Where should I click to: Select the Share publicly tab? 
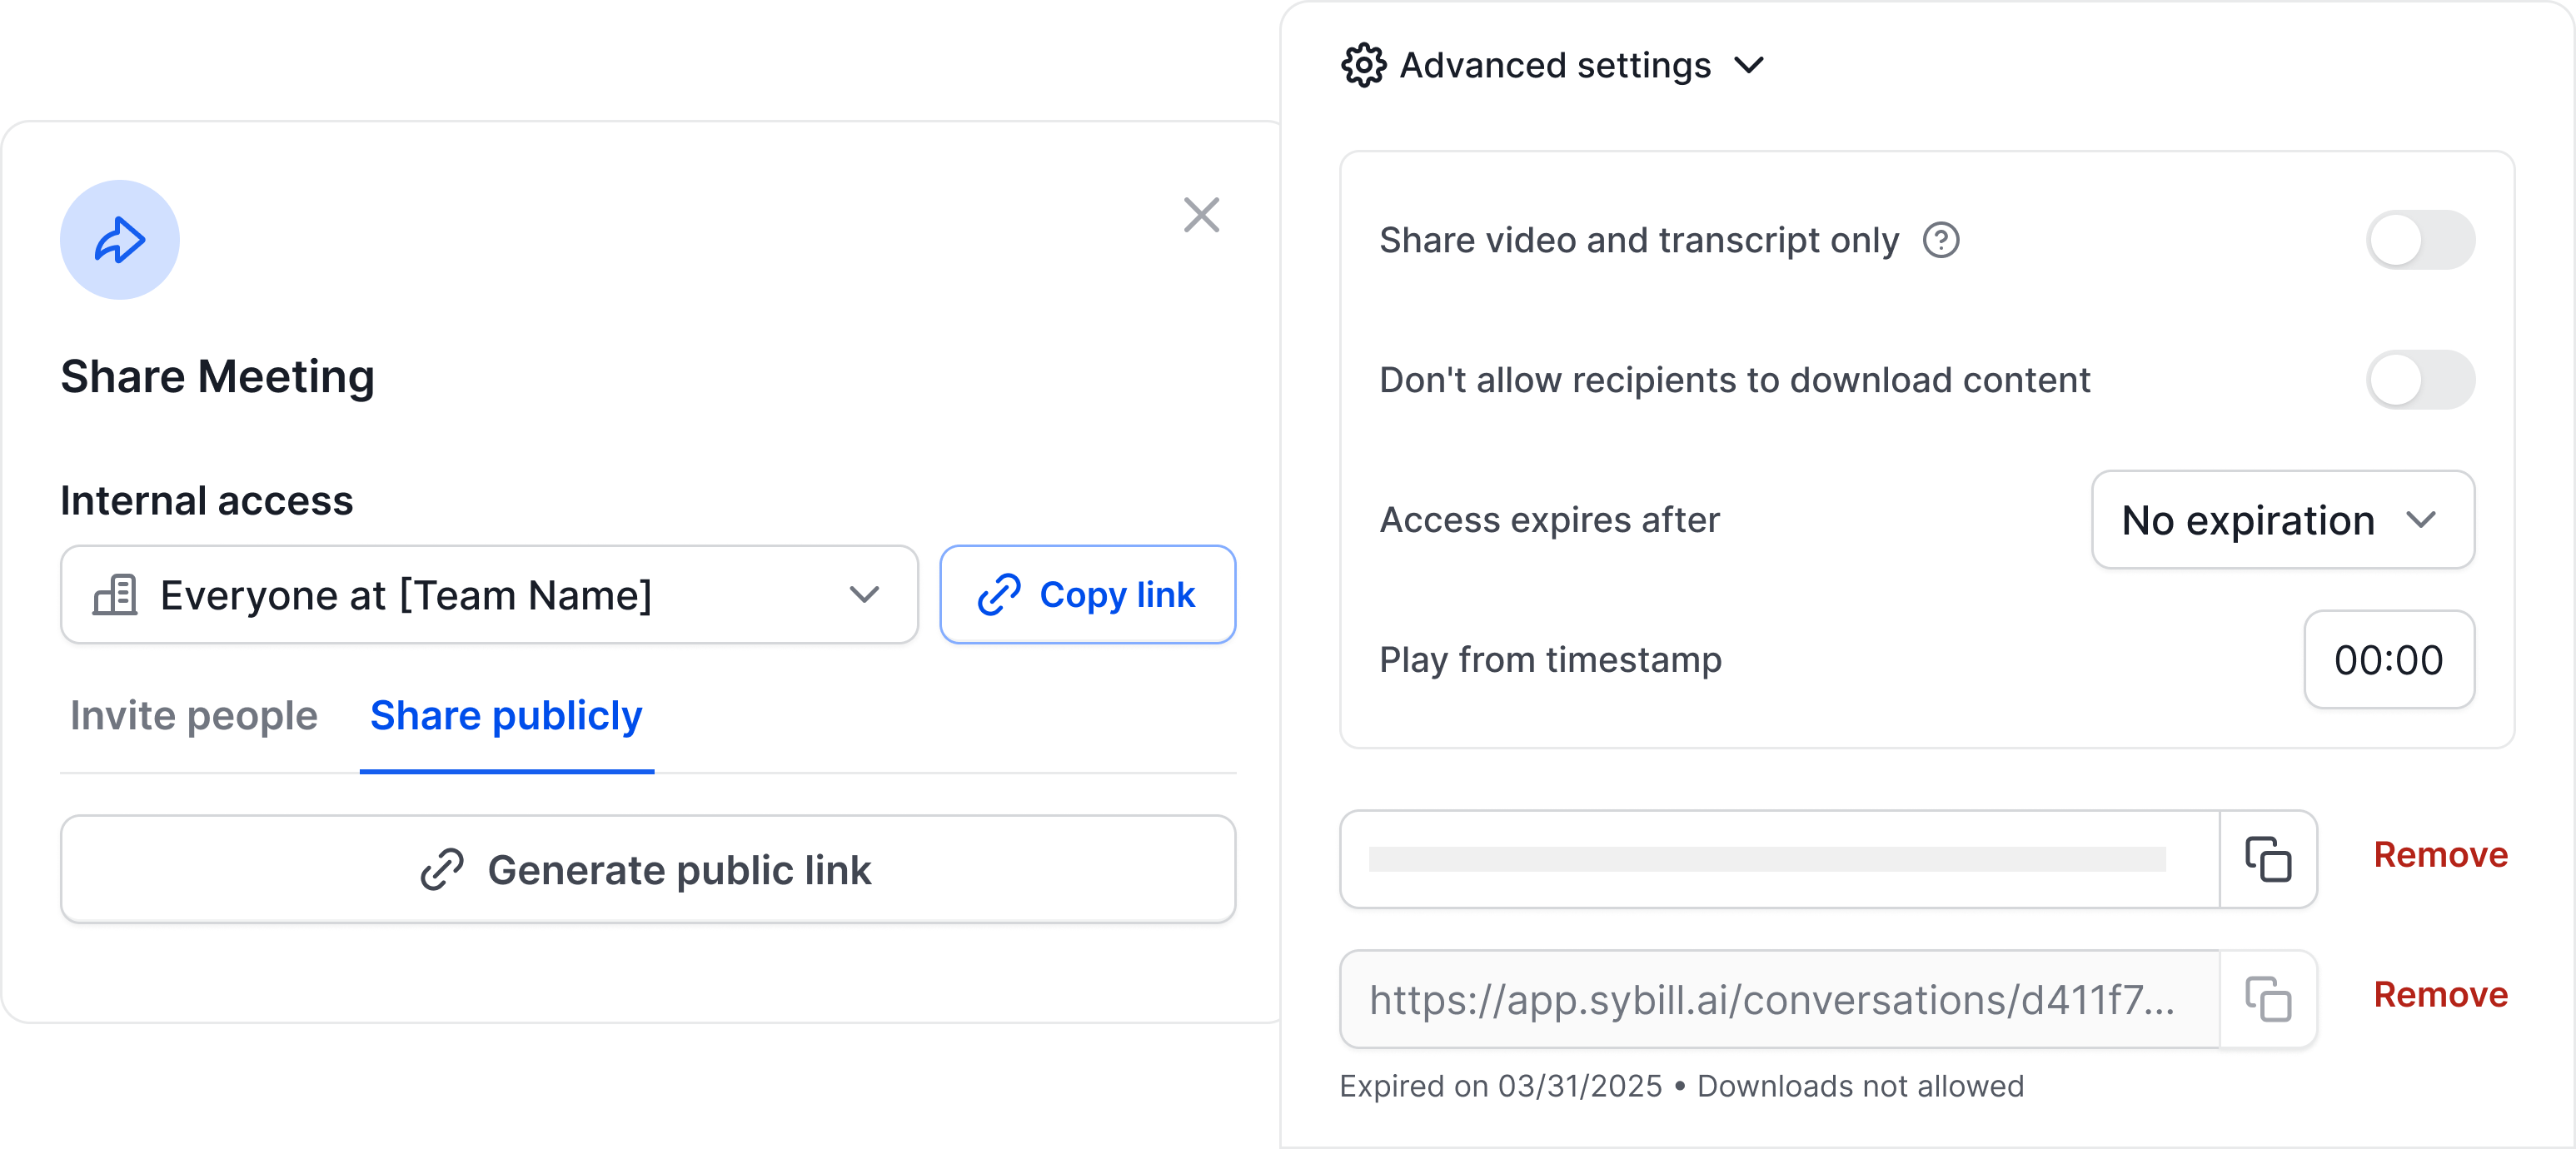[506, 716]
